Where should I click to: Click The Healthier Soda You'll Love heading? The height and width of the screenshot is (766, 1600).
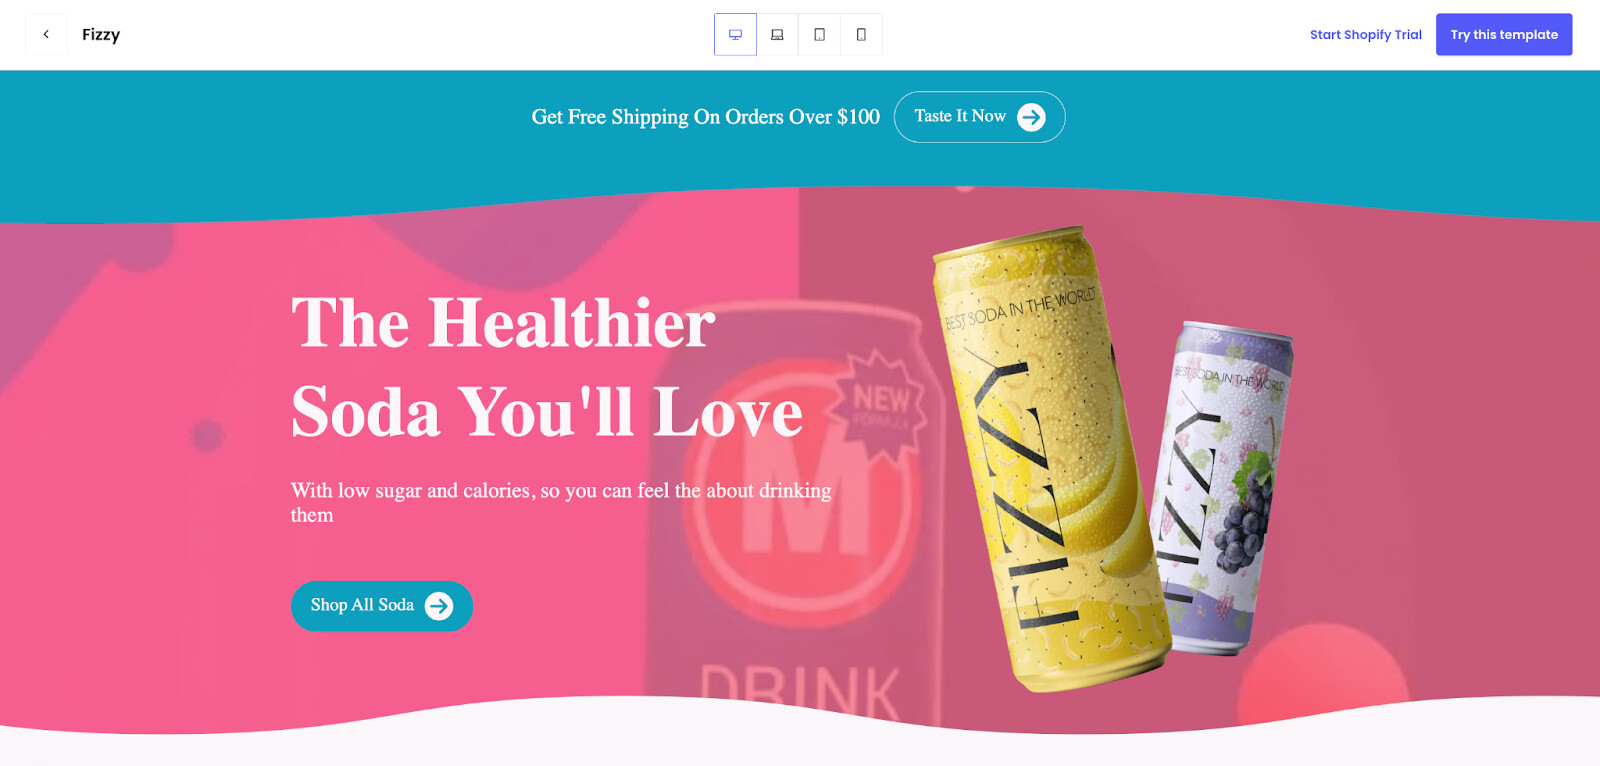click(x=546, y=367)
